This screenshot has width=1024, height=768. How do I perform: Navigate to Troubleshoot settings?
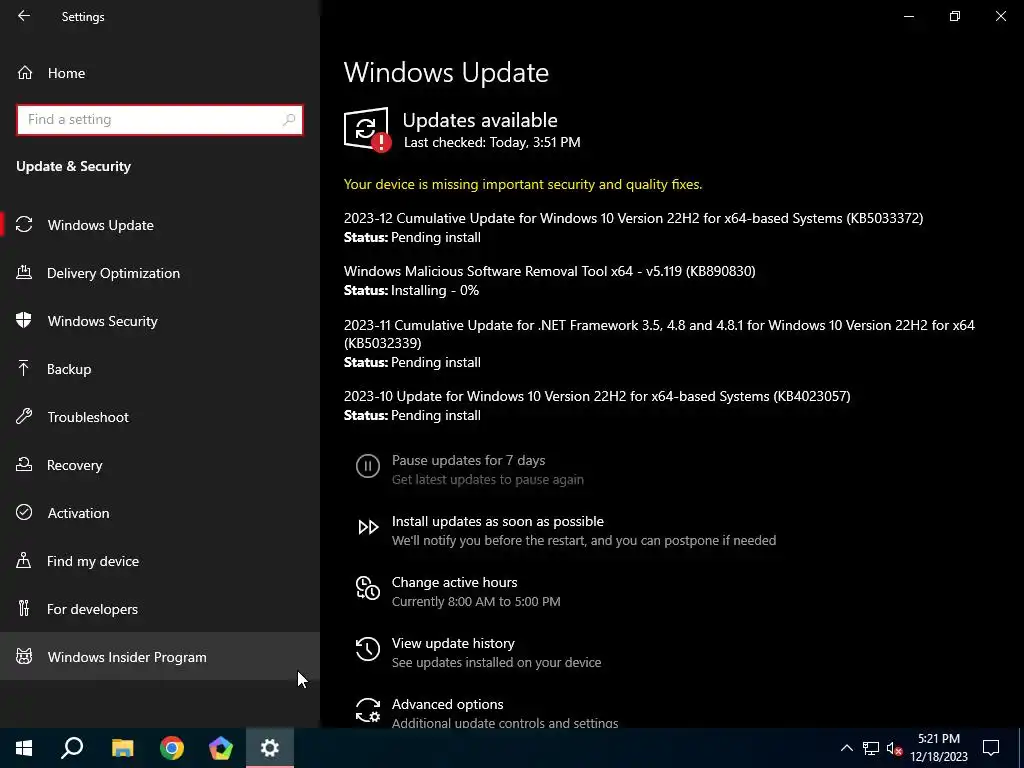pos(160,417)
